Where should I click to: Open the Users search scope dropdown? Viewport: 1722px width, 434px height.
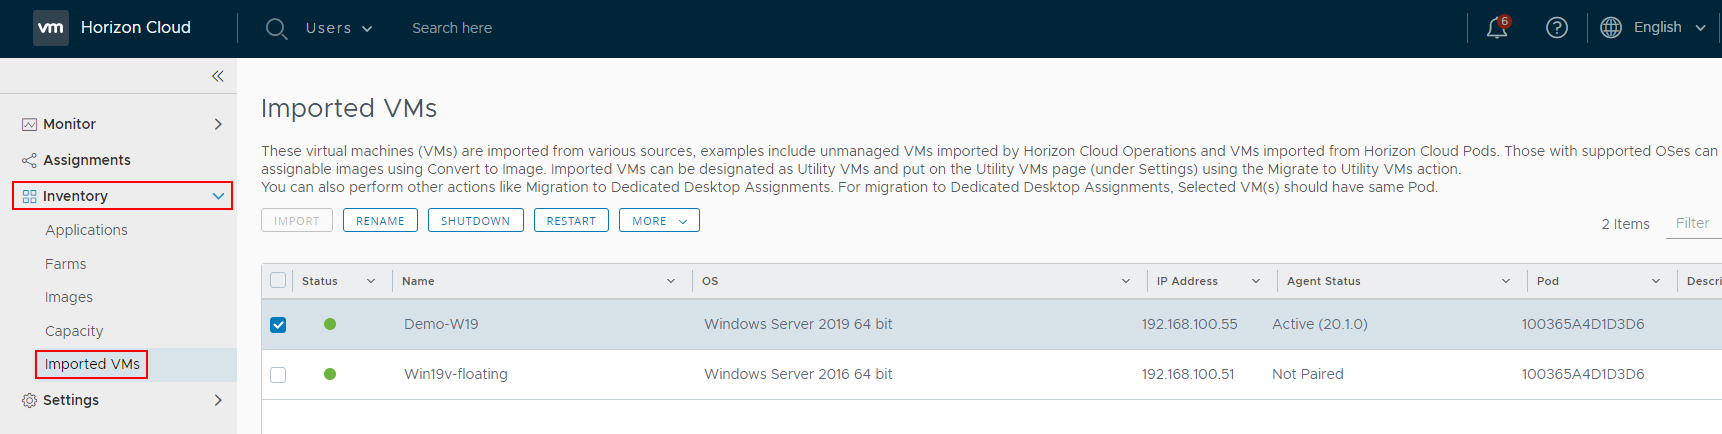pos(339,28)
